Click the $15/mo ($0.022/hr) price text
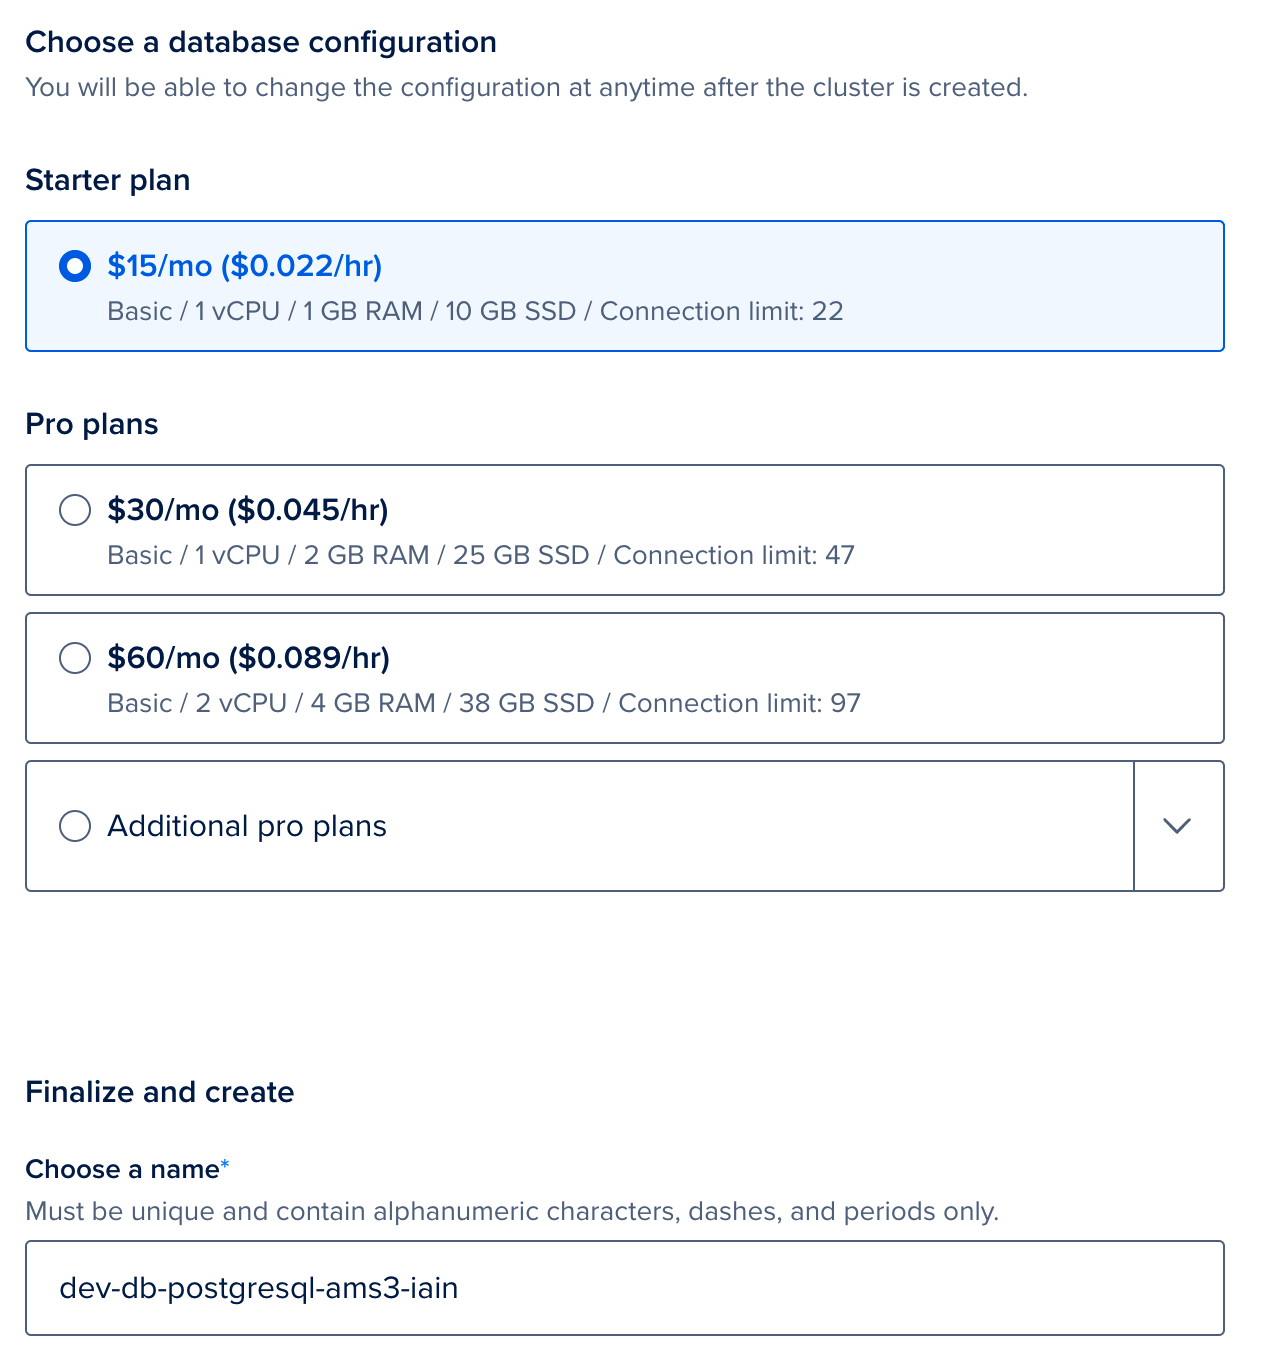Image resolution: width=1268 pixels, height=1366 pixels. coord(245,266)
